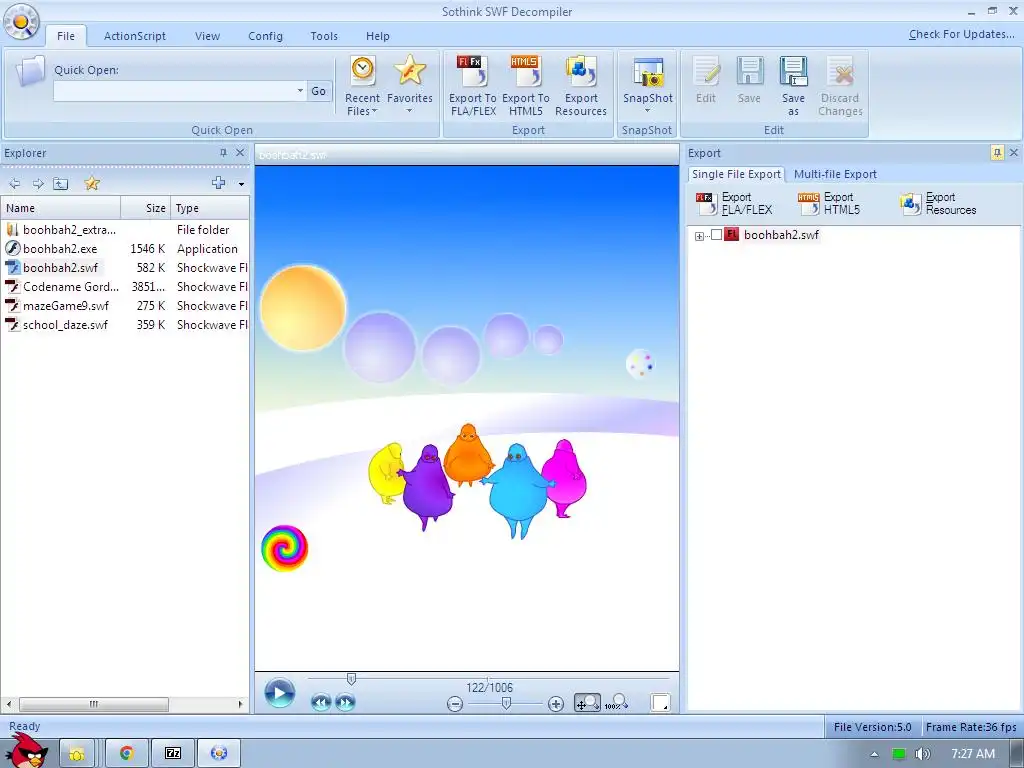1024x768 pixels.
Task: Click the add plus icon in Explorer
Action: tap(218, 184)
